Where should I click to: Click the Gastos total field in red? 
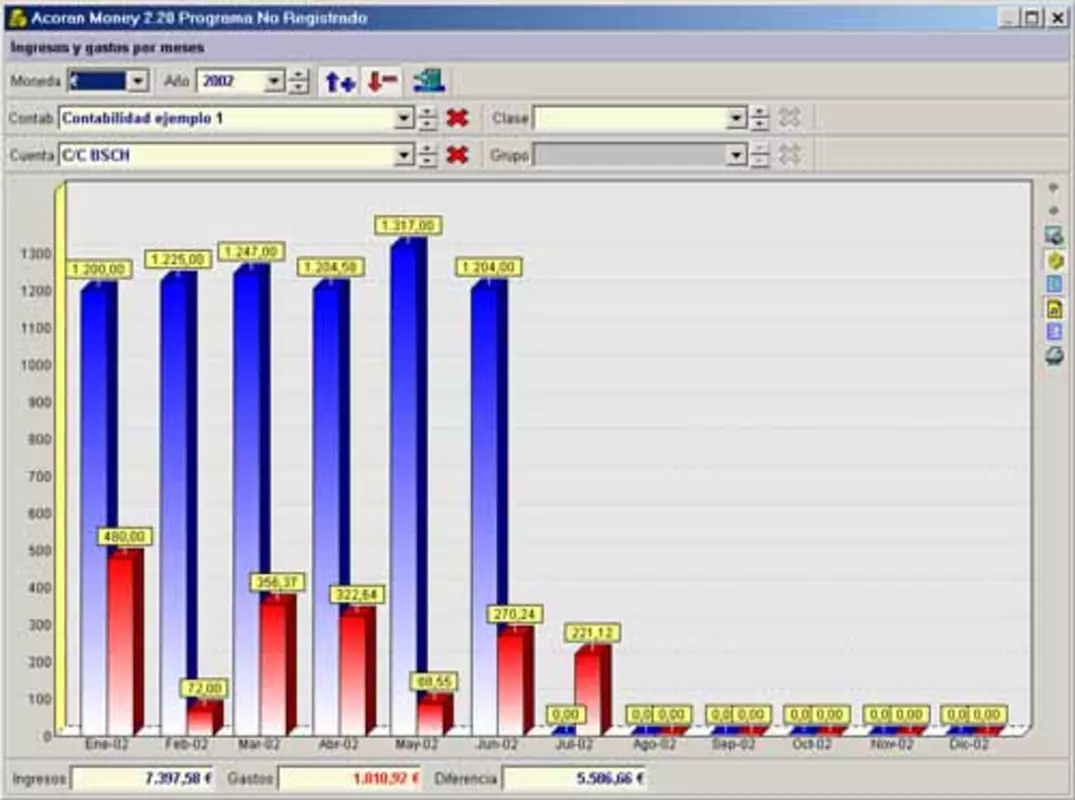pyautogui.click(x=350, y=779)
